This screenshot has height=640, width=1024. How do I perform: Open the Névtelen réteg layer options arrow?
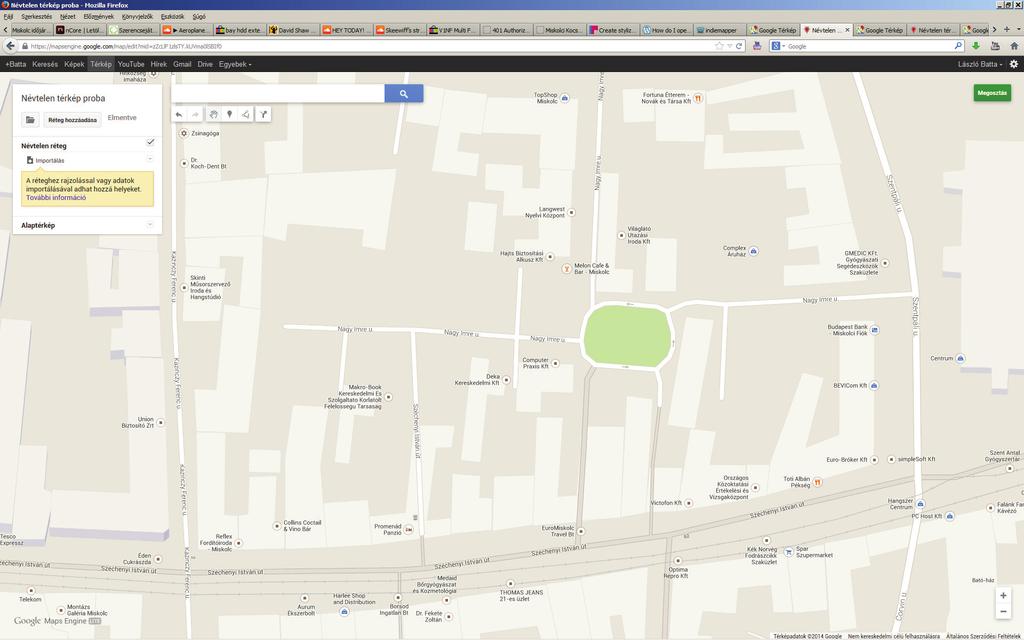tap(150, 159)
